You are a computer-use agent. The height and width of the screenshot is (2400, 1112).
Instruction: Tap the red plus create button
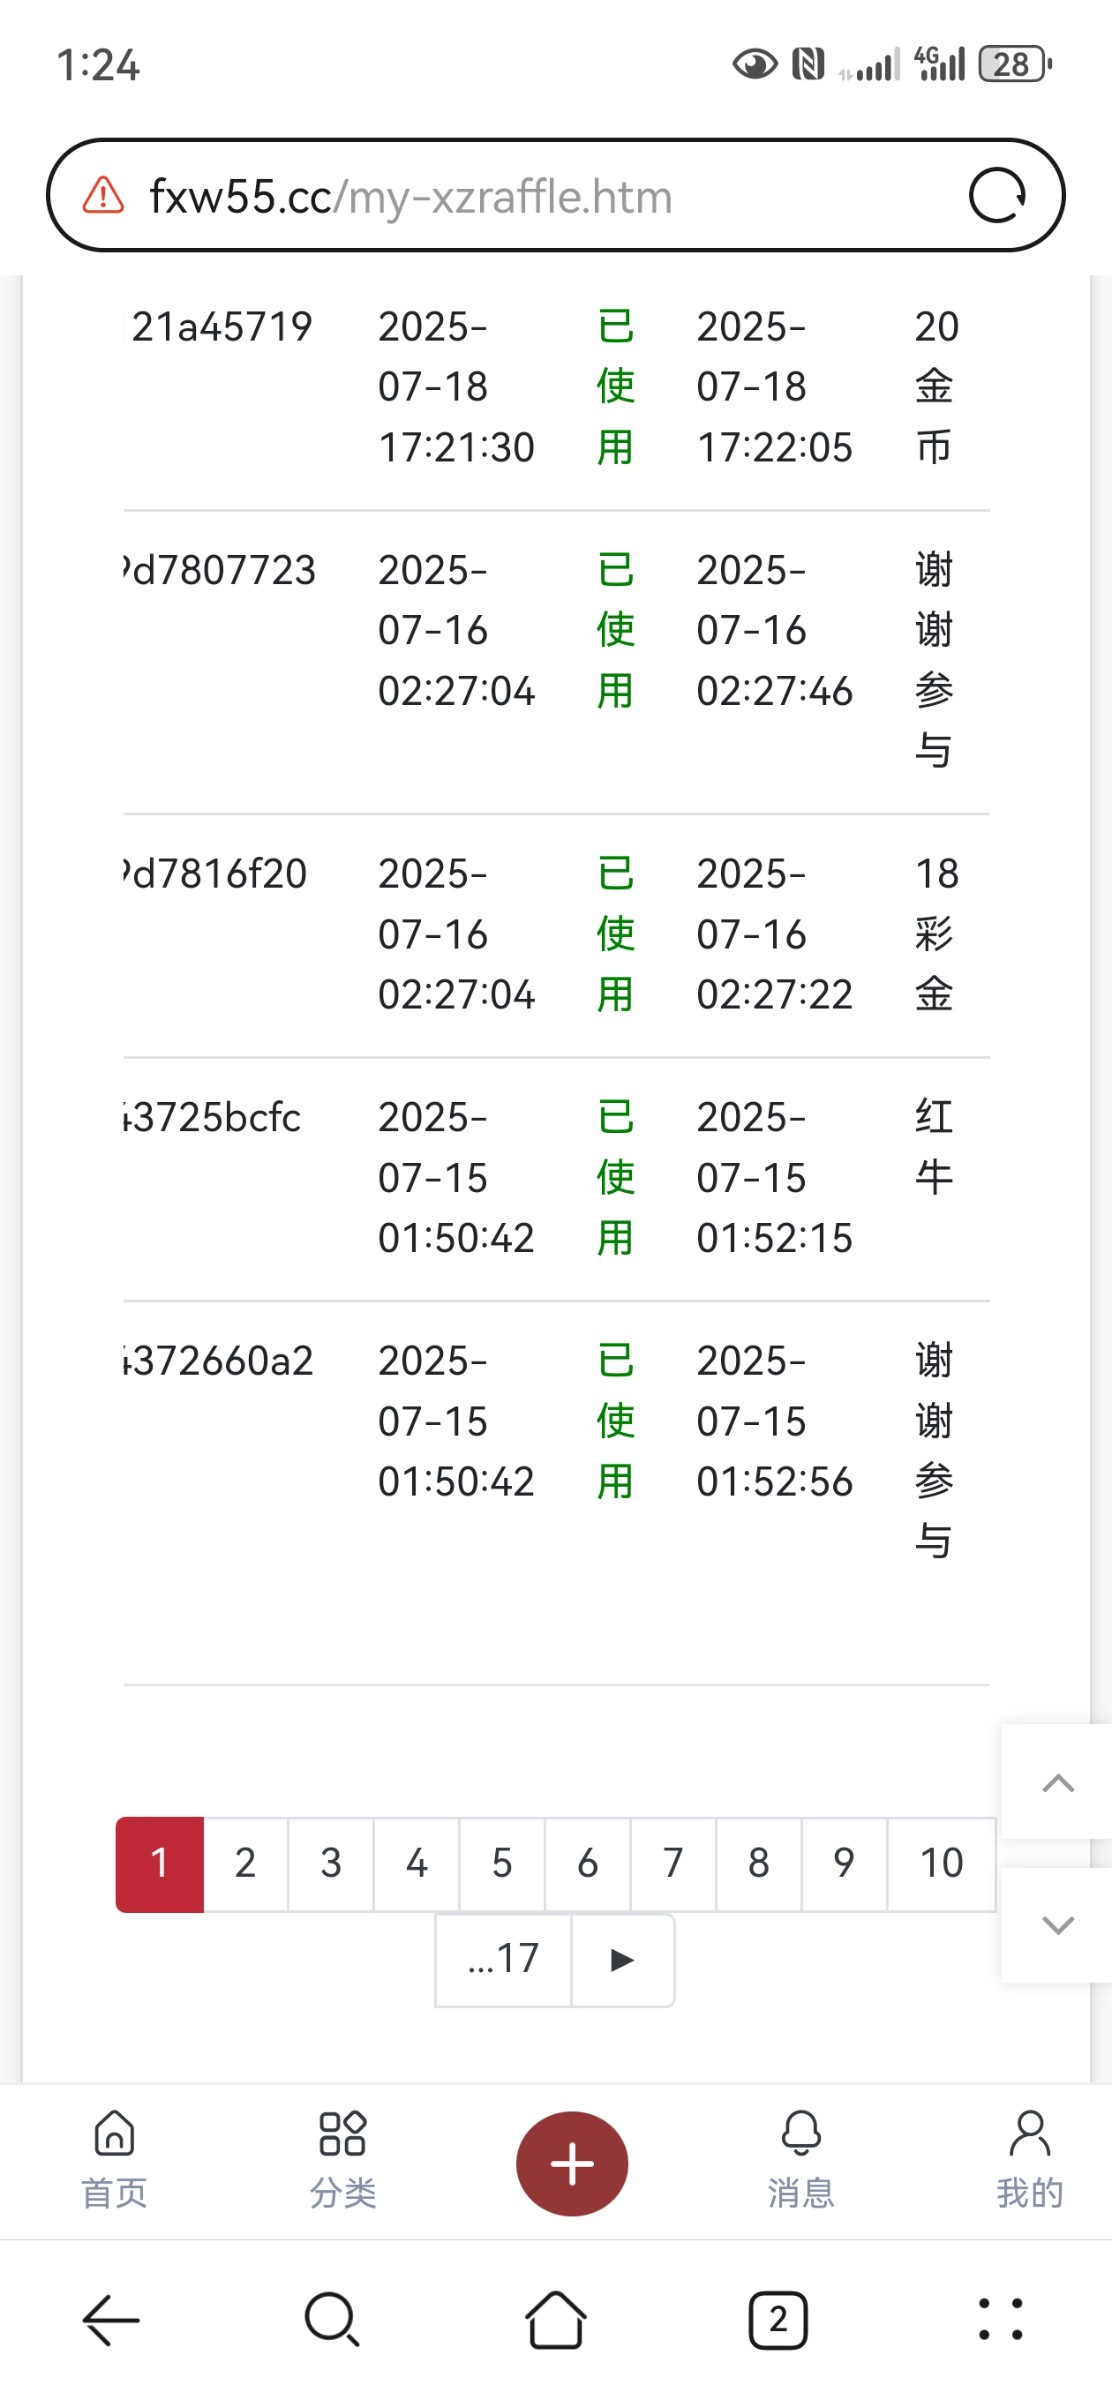(x=572, y=2163)
